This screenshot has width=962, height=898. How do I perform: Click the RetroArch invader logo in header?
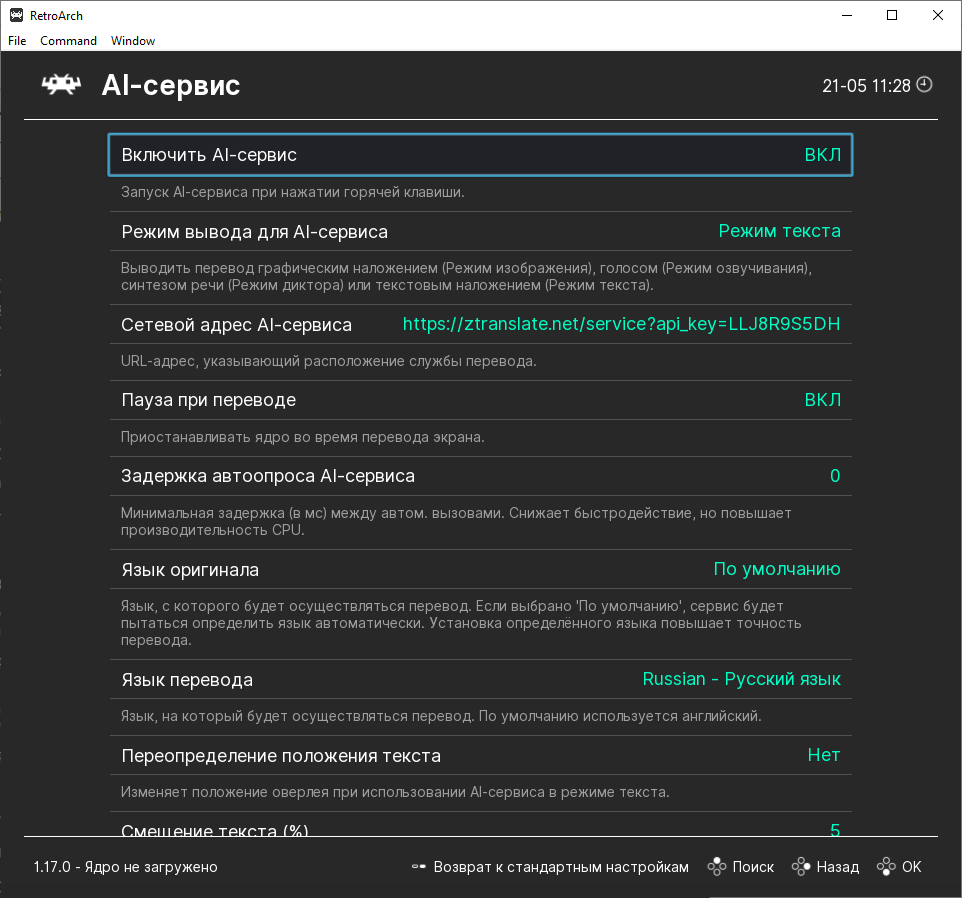click(61, 85)
